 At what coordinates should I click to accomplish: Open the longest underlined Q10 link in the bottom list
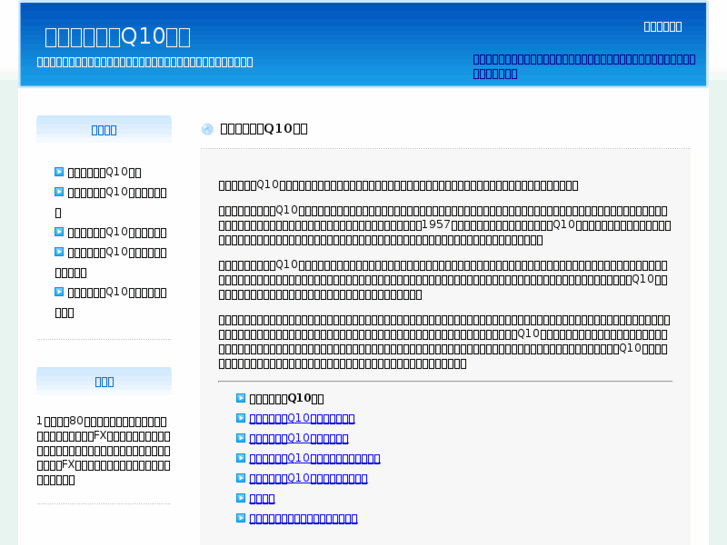click(315, 458)
